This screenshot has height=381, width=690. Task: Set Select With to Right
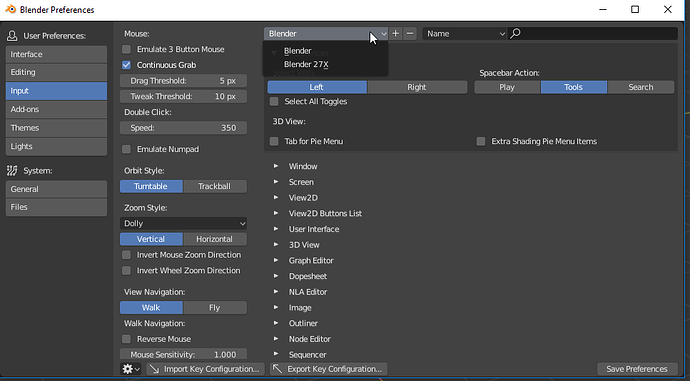coord(417,87)
